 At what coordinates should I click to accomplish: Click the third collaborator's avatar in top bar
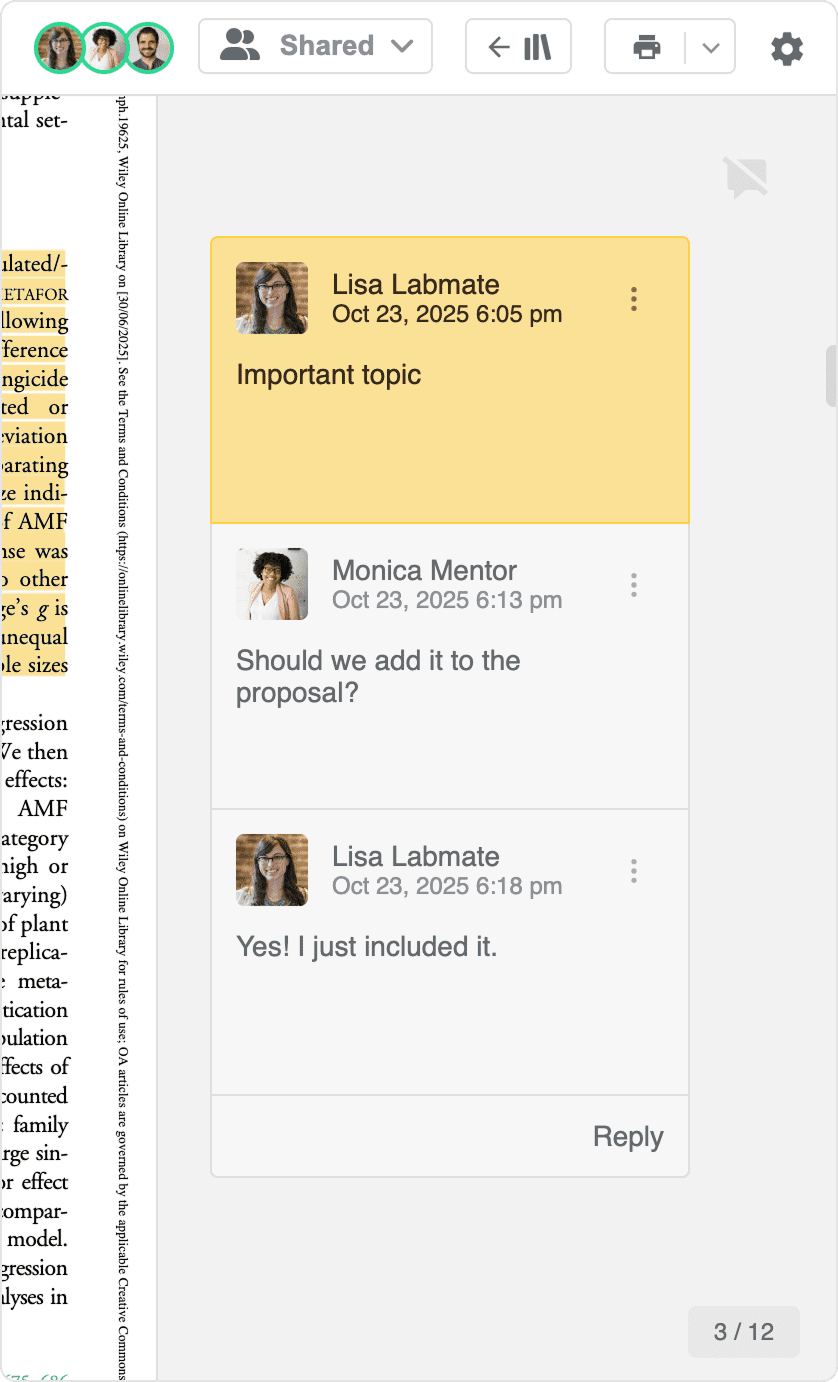pyautogui.click(x=149, y=47)
